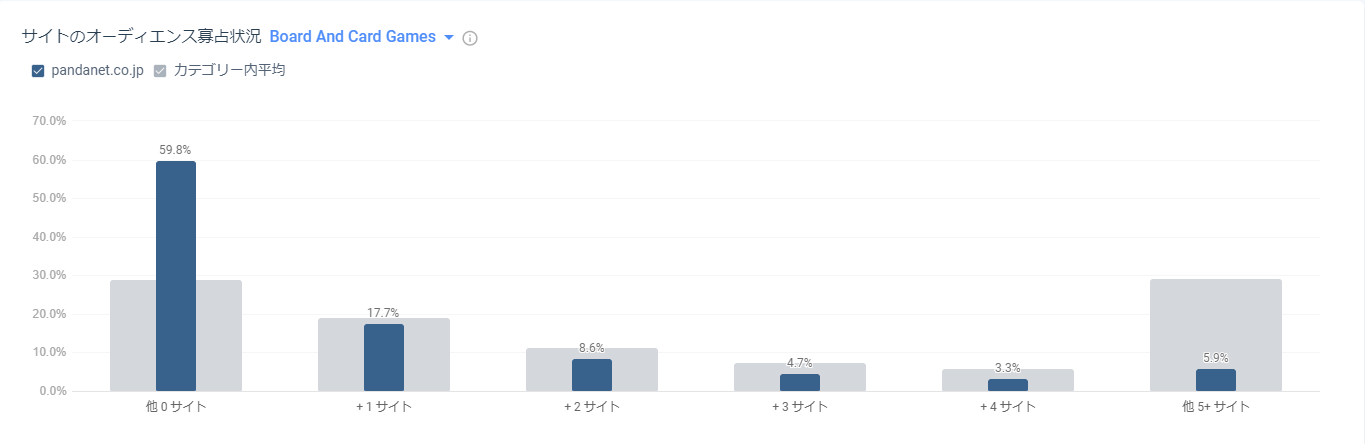Click the blue 8.6% bar
Image resolution: width=1365 pixels, height=444 pixels.
tap(592, 375)
